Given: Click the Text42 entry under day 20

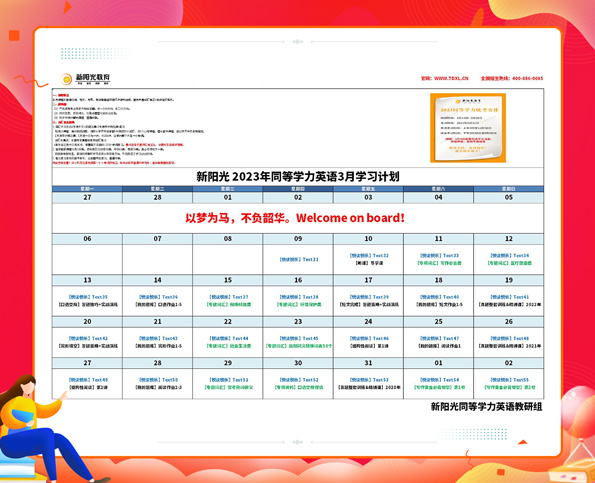Looking at the screenshot, I should (88, 338).
